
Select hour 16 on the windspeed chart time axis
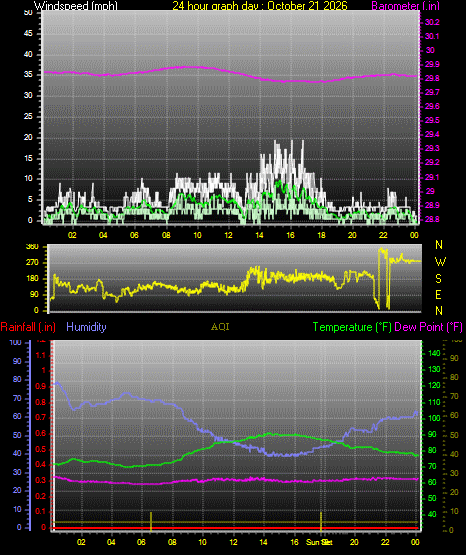coord(290,235)
